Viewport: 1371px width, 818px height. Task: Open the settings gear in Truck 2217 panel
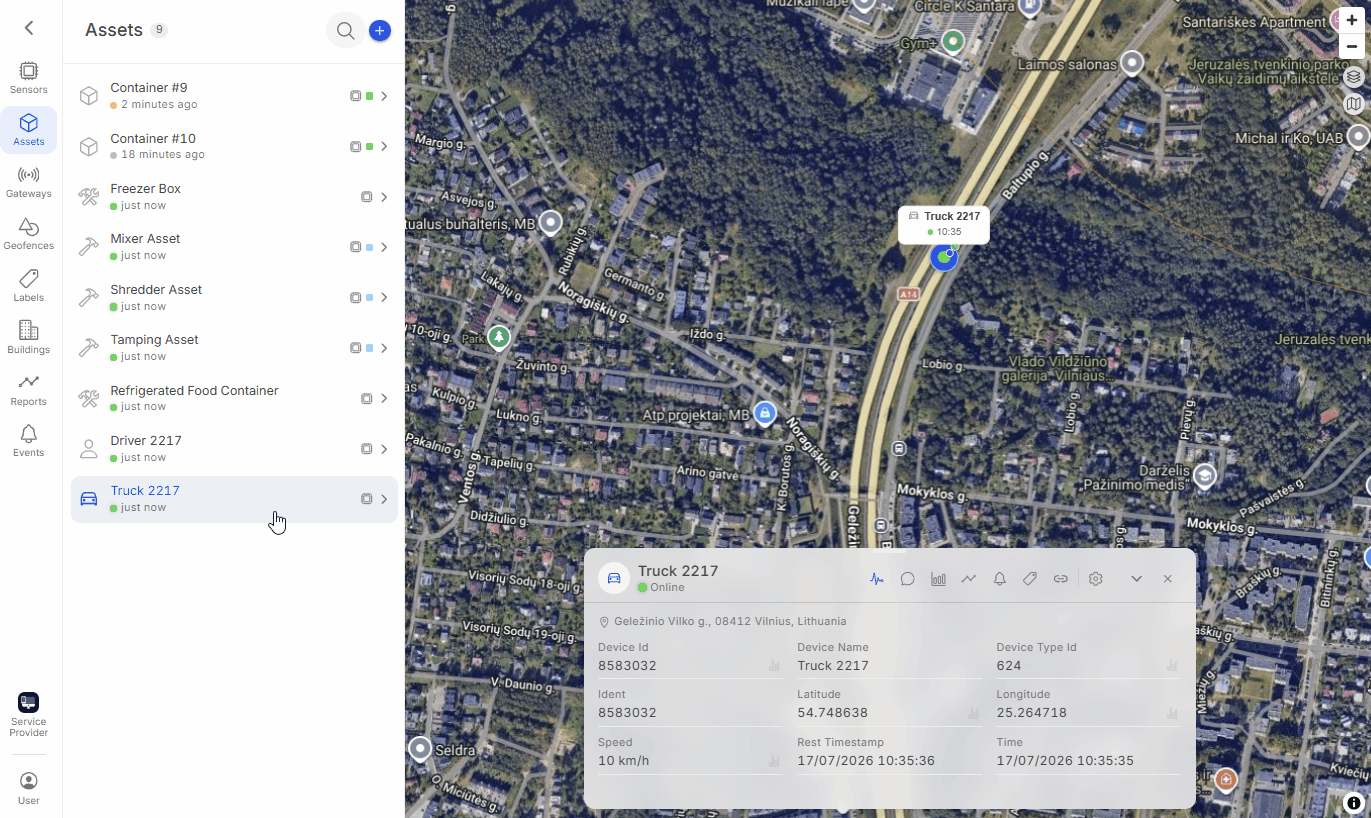[1095, 579]
